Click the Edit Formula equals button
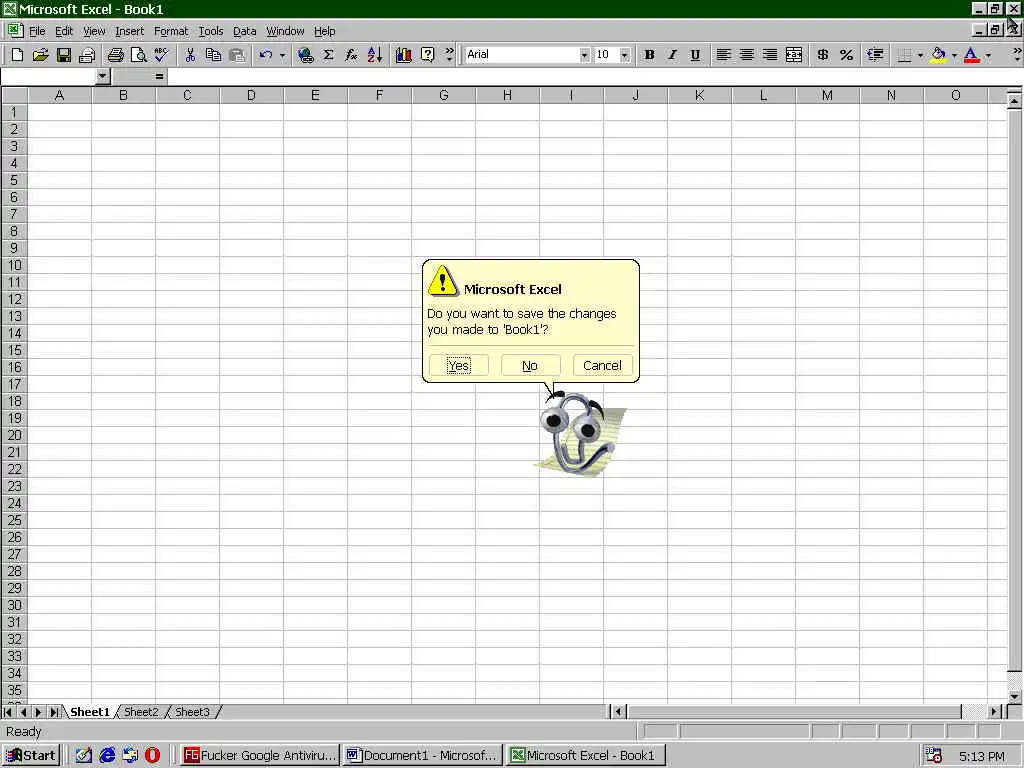Viewport: 1024px width, 768px height. (x=159, y=76)
